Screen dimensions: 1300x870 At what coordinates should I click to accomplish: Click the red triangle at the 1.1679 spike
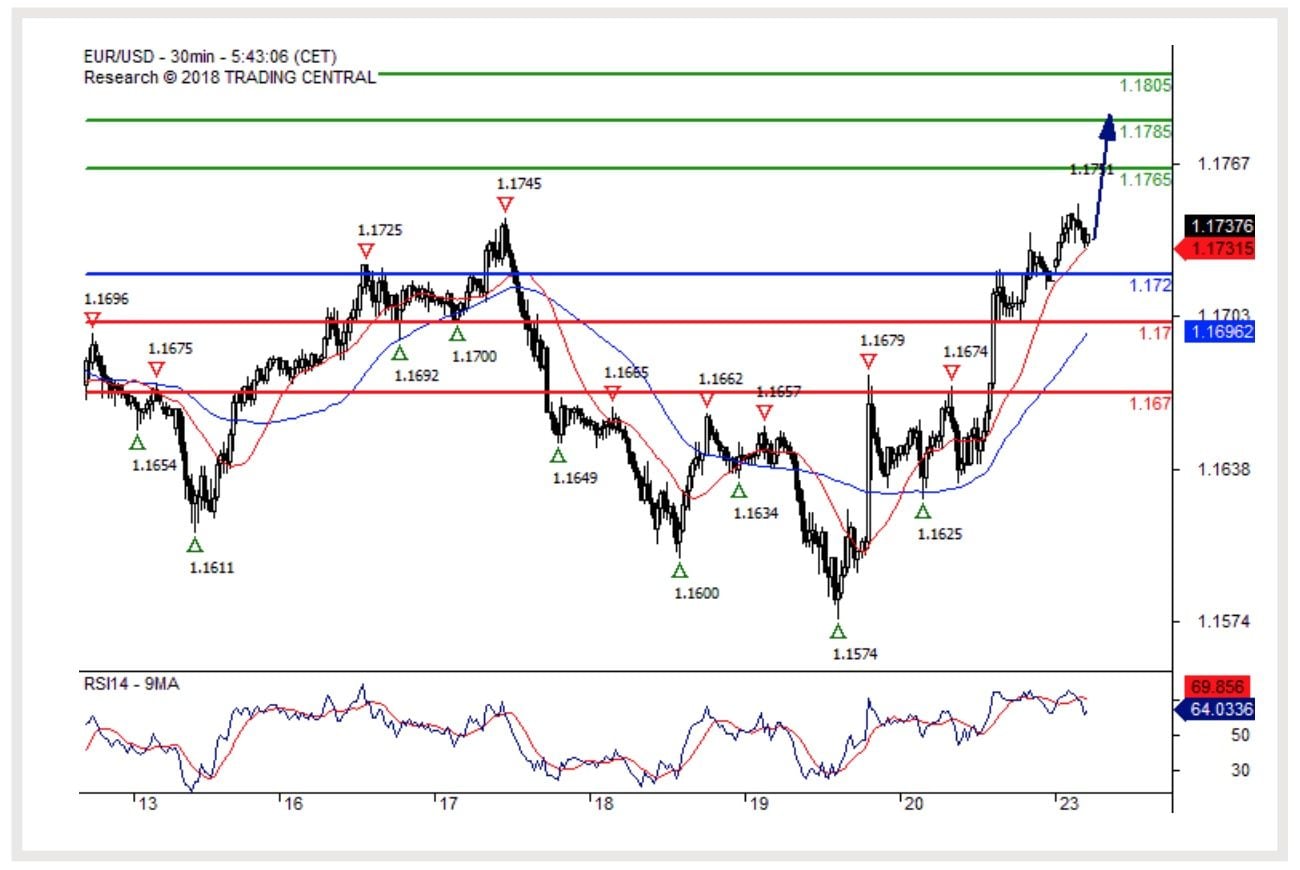(x=868, y=361)
